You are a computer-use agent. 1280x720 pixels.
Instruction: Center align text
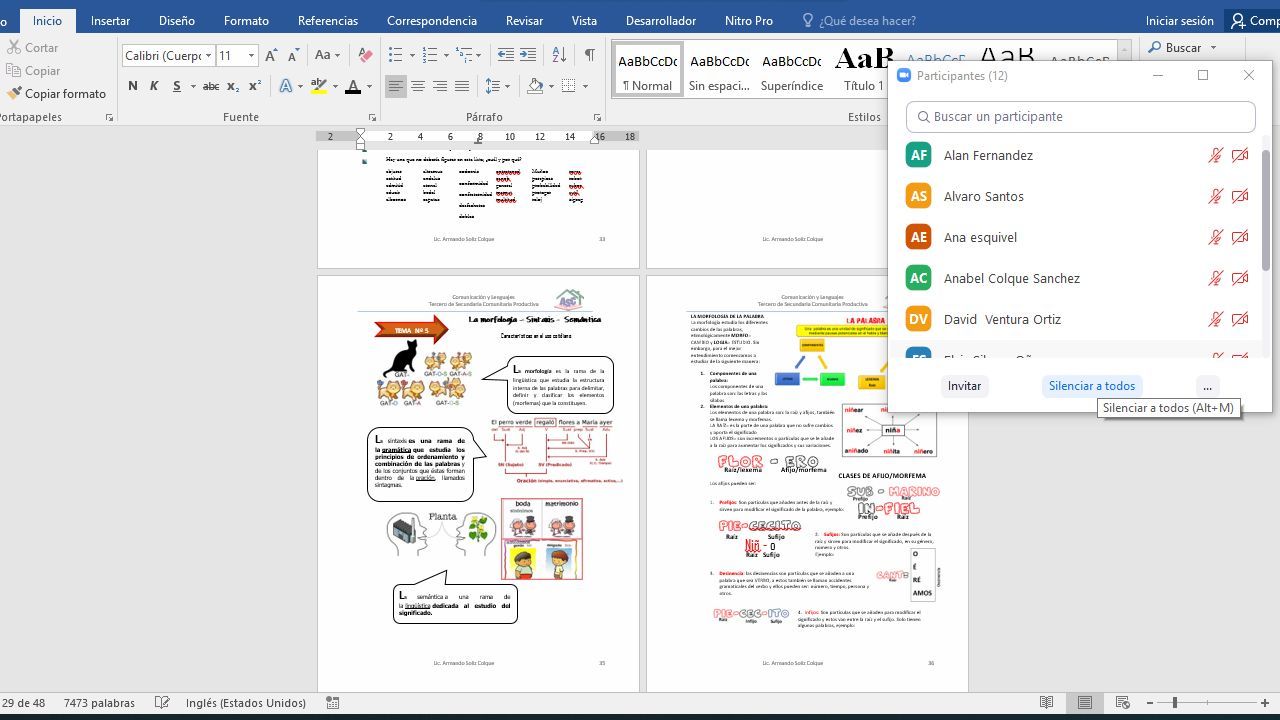pos(418,86)
